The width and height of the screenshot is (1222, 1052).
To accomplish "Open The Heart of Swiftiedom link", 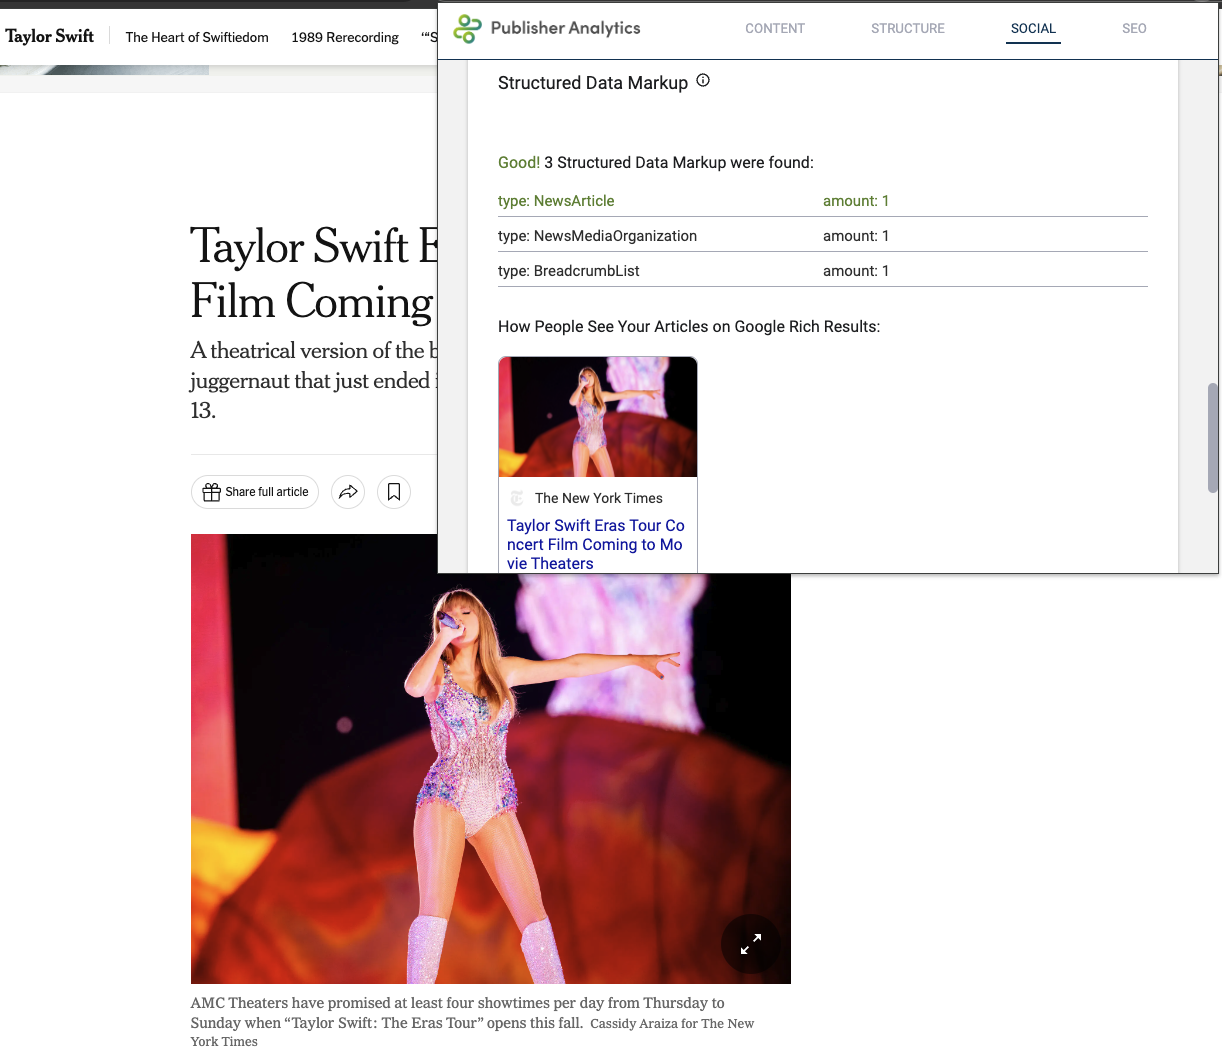I will 197,37.
